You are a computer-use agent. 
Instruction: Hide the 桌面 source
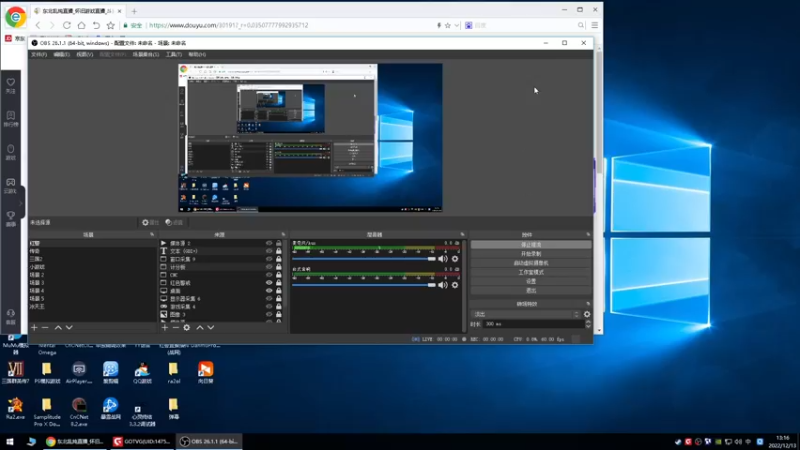tap(269, 291)
